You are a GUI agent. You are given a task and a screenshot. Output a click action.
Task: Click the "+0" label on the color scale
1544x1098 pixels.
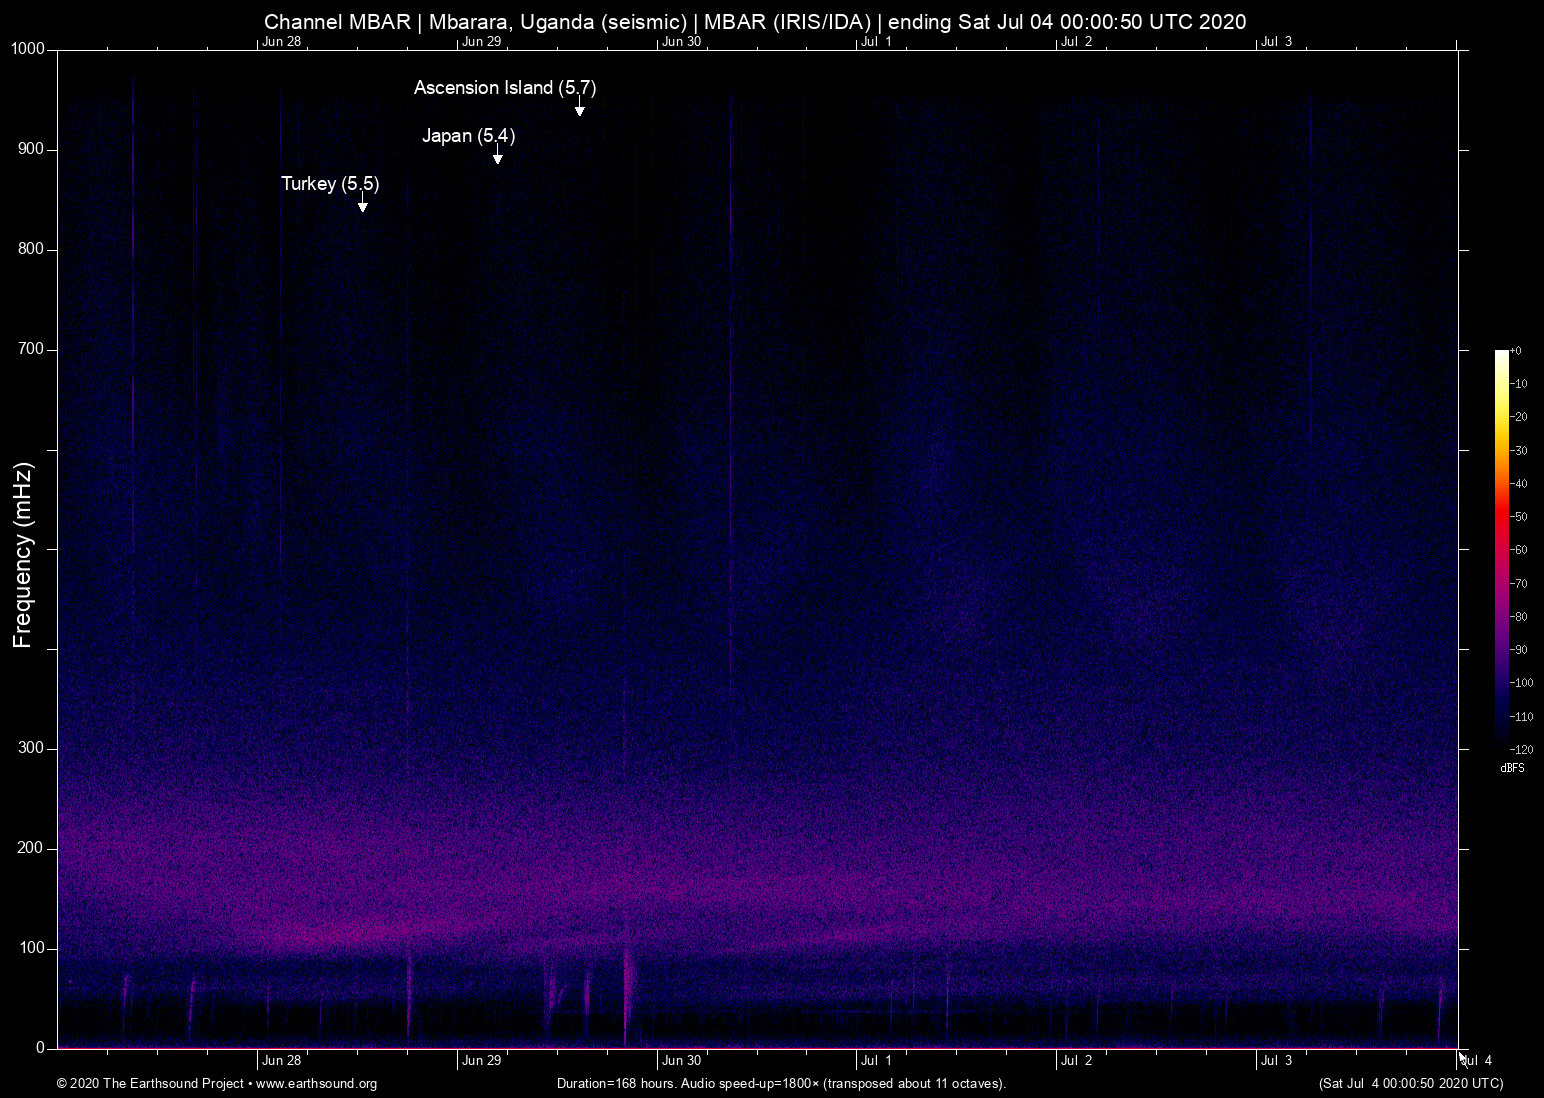click(1516, 351)
